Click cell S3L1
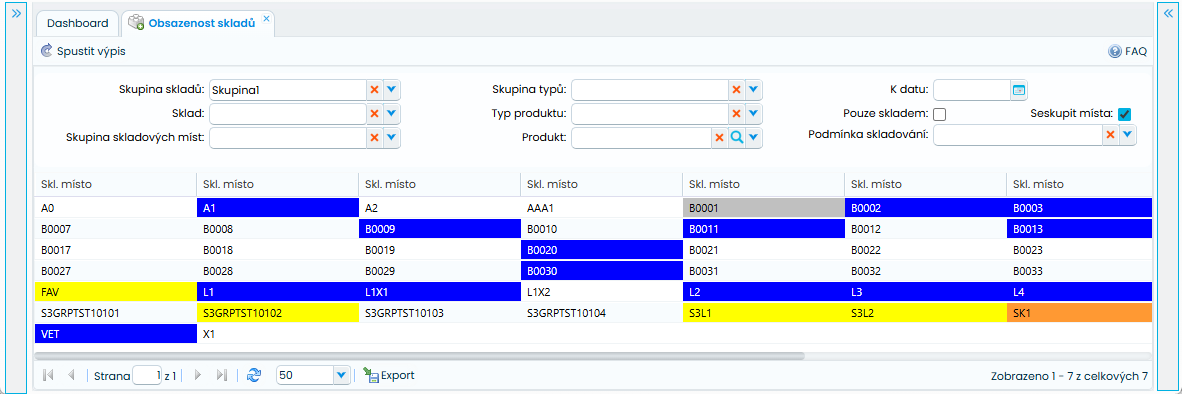This screenshot has height=394, width=1182. click(x=763, y=313)
